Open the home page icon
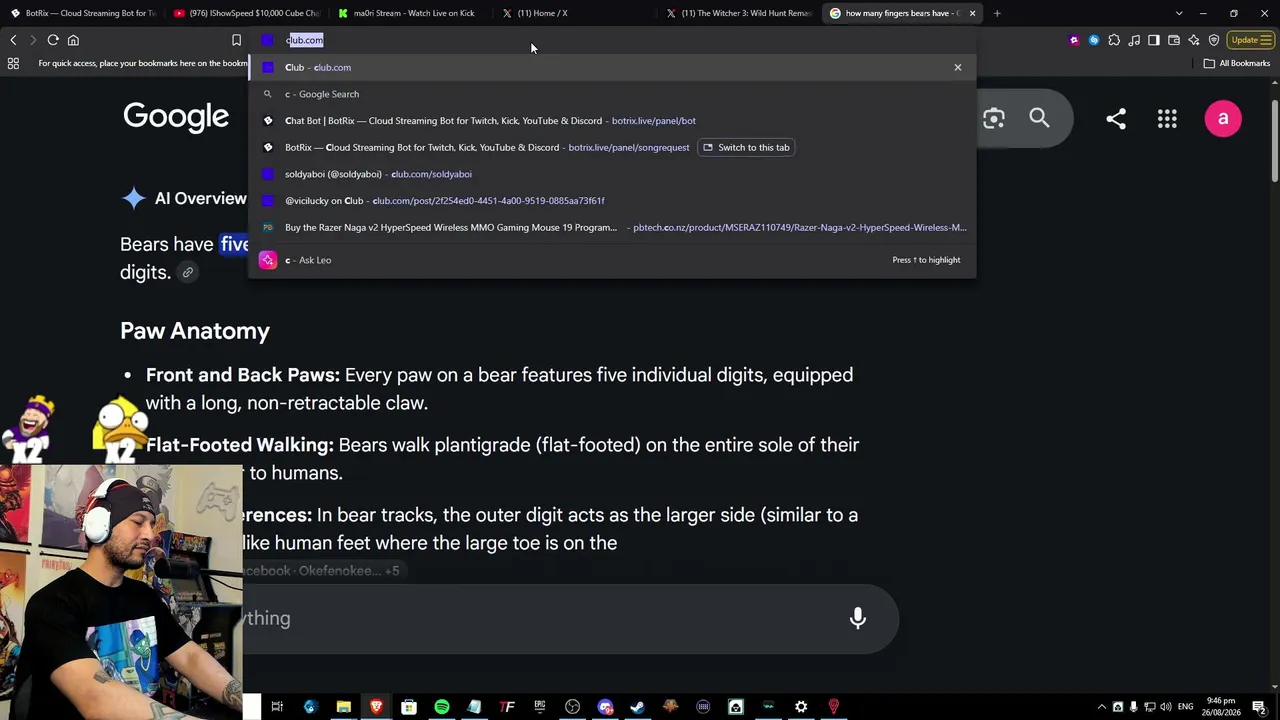Viewport: 1280px width, 720px height. 73,40
